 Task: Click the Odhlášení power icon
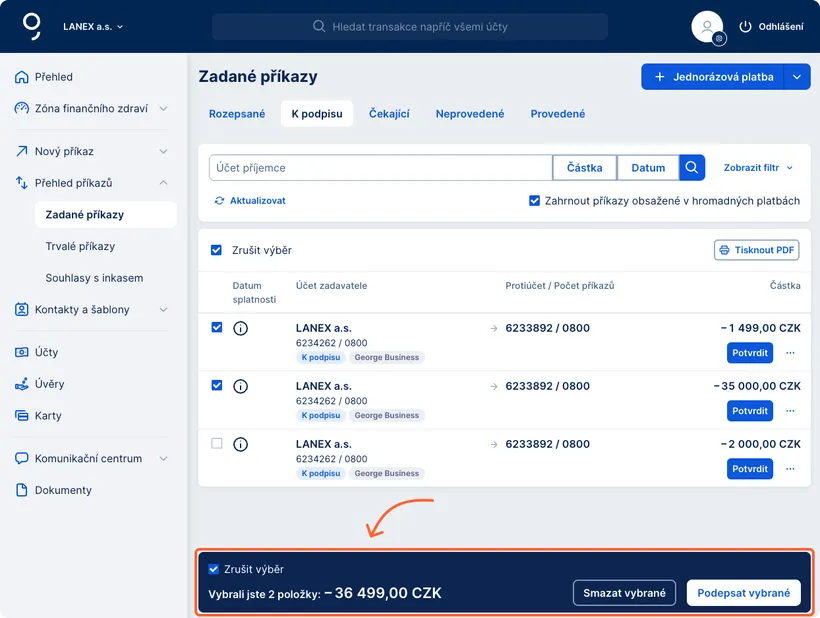point(745,27)
